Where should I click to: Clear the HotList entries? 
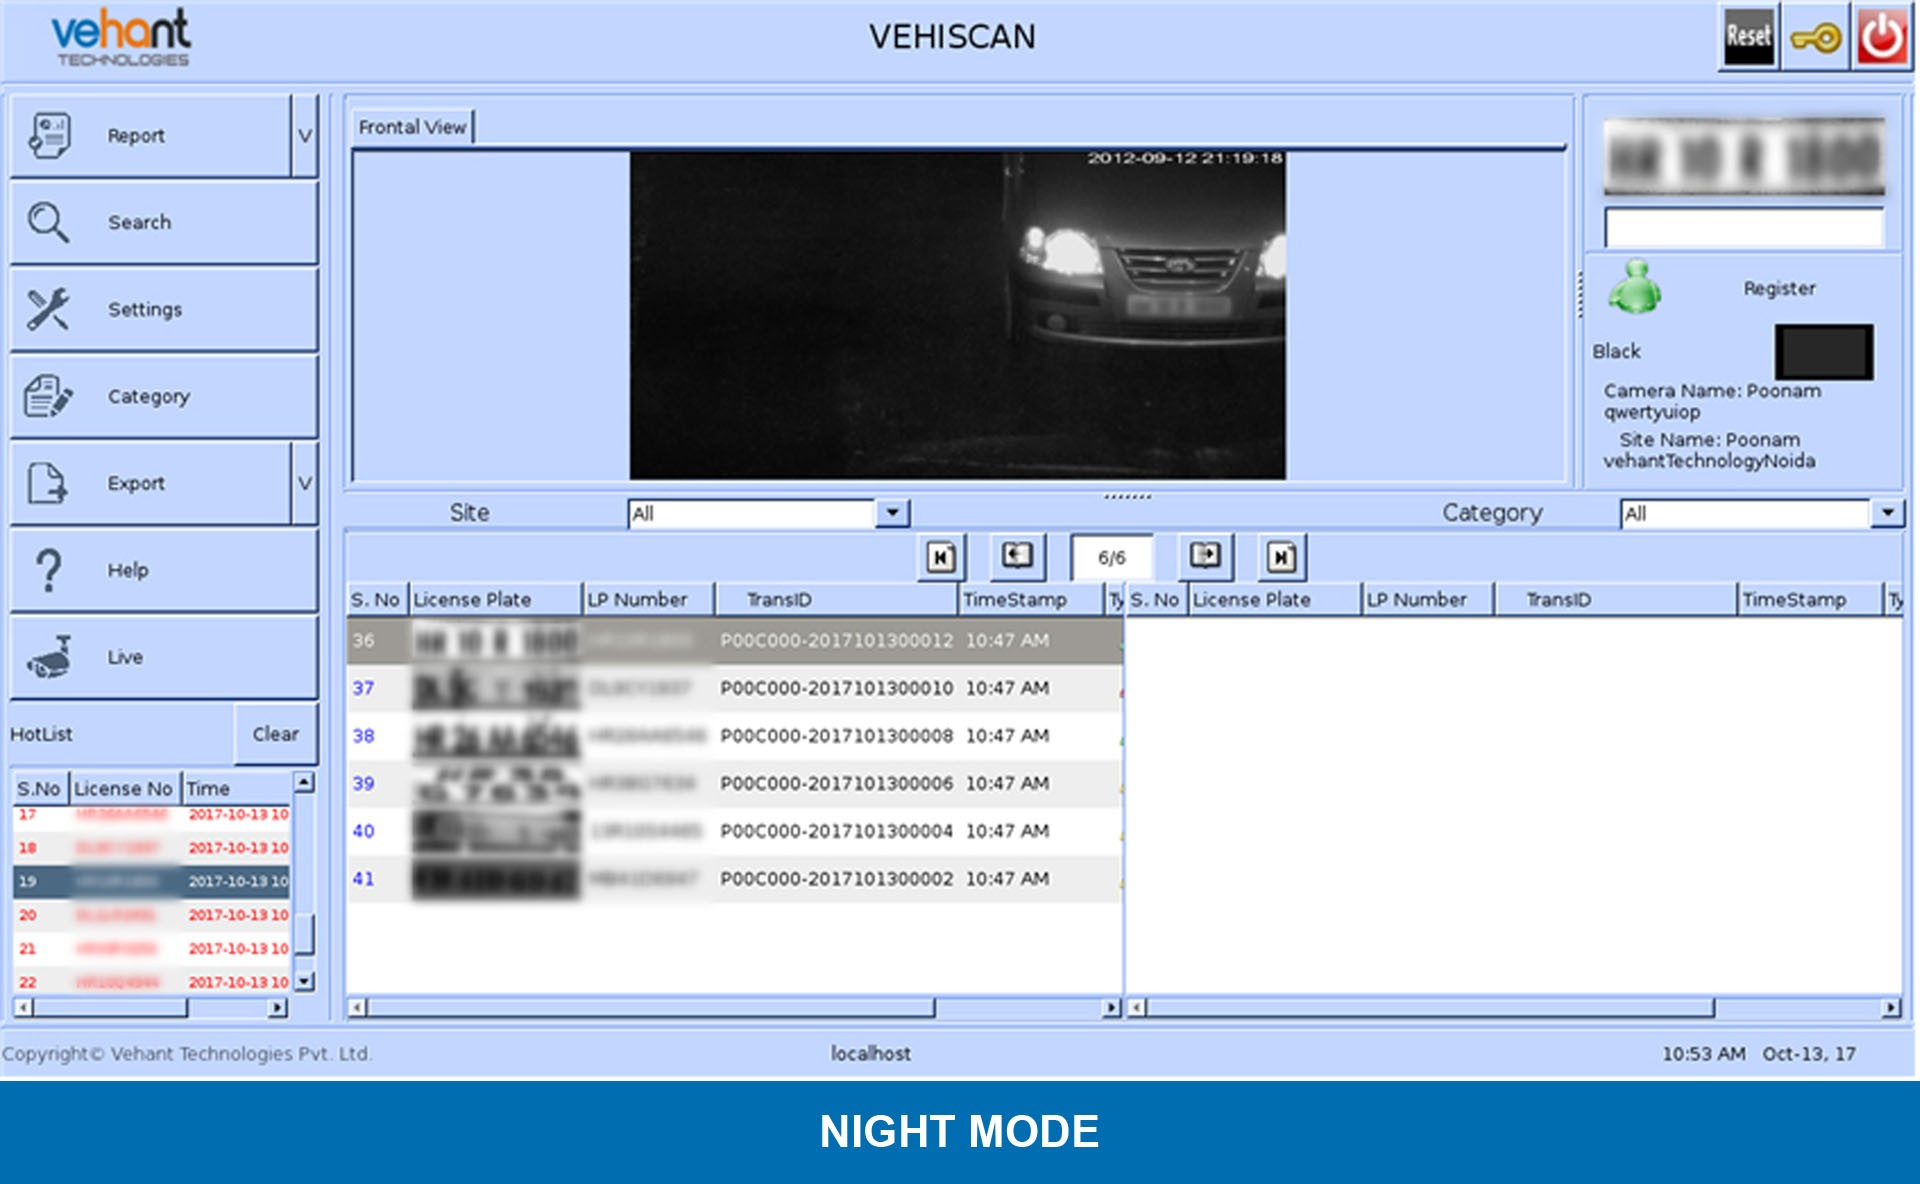(x=275, y=734)
